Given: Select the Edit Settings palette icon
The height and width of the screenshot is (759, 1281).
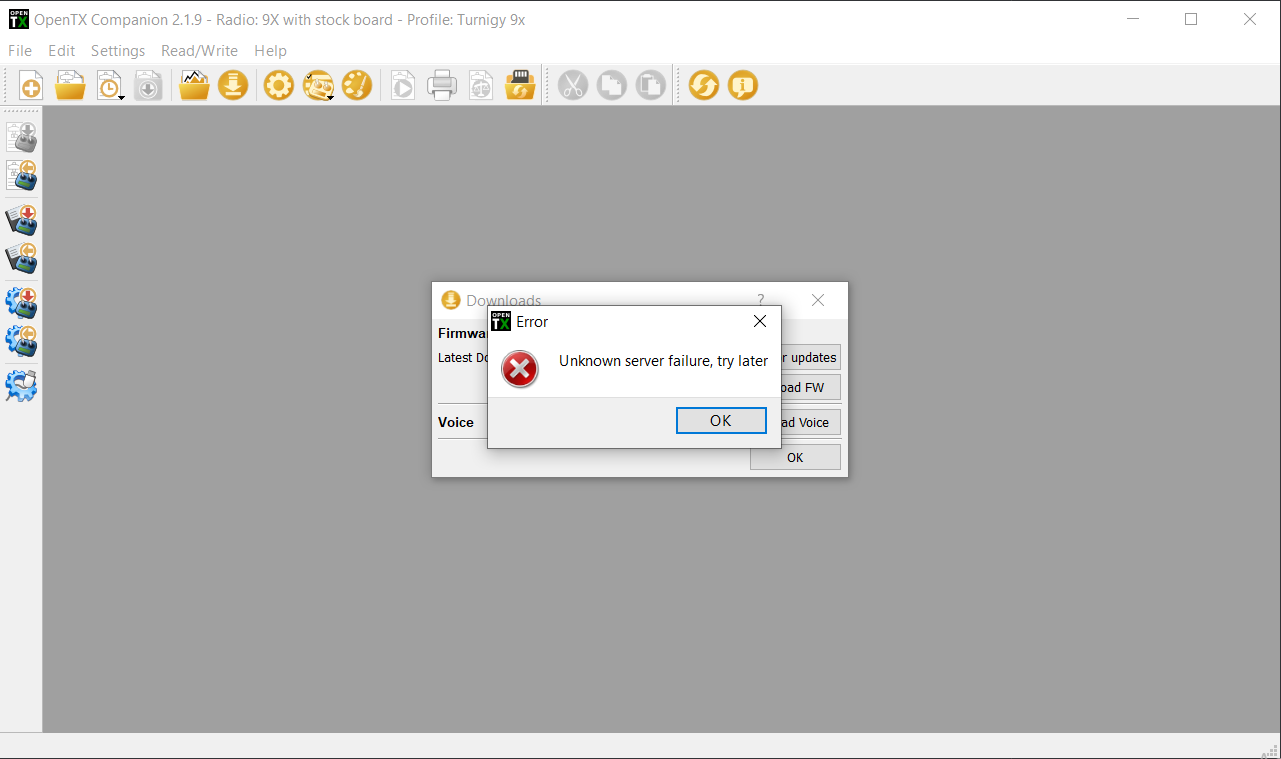Looking at the screenshot, I should [x=356, y=85].
